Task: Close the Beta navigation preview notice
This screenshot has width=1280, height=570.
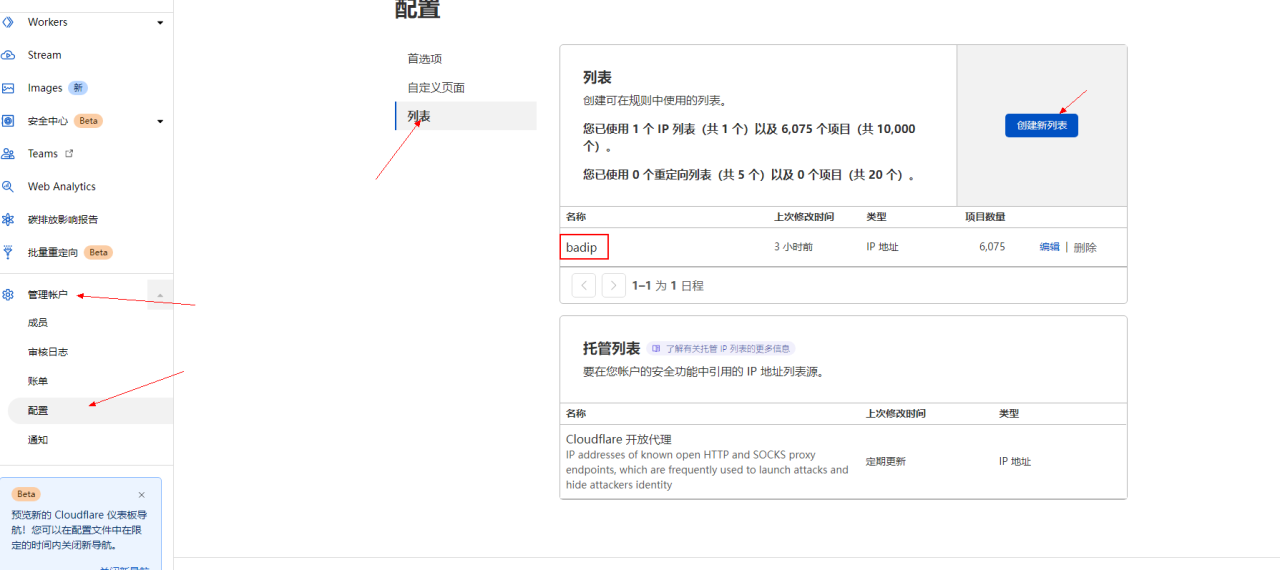Action: tap(141, 495)
